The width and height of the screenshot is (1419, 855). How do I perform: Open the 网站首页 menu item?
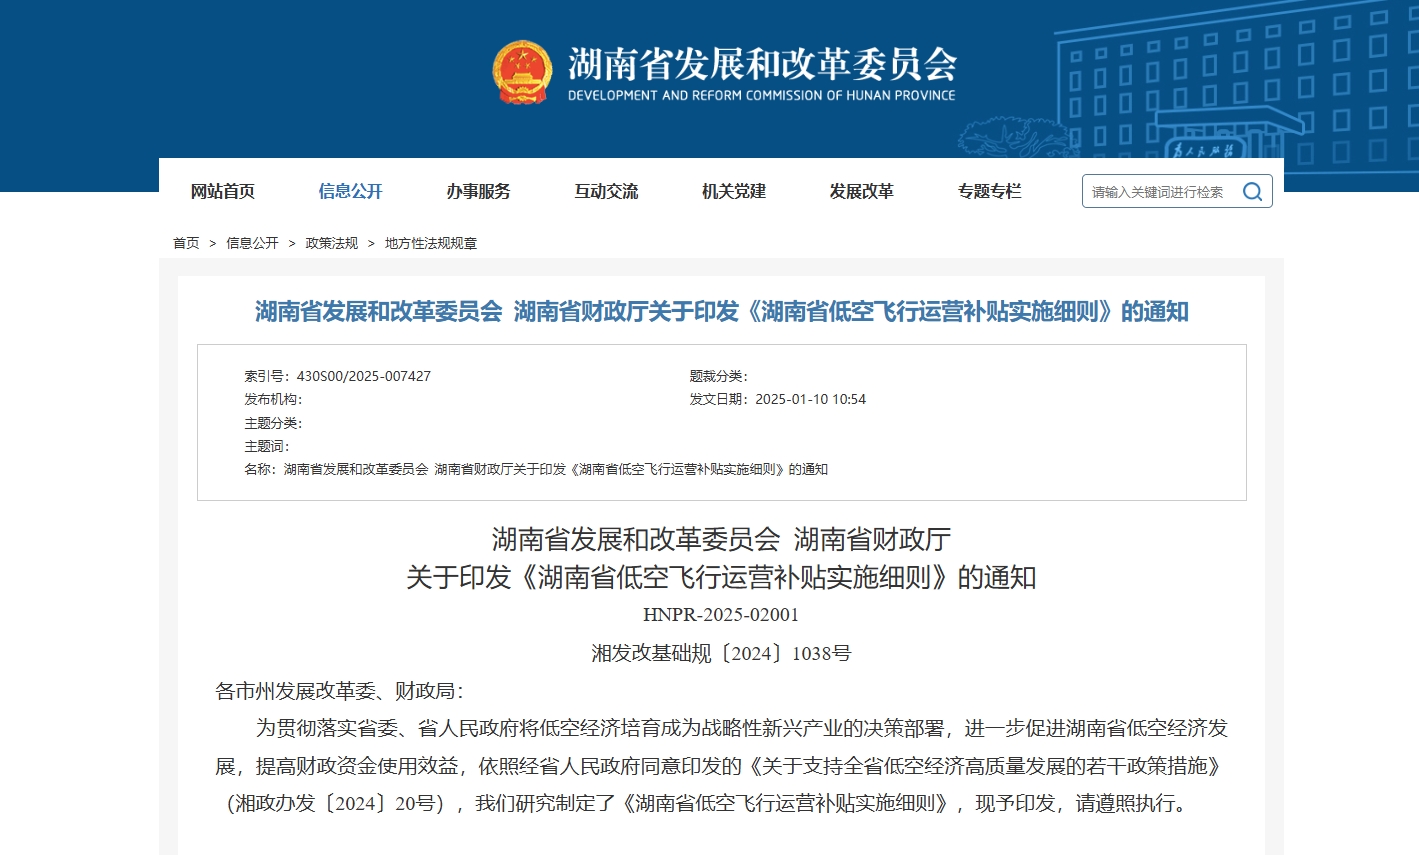point(223,192)
